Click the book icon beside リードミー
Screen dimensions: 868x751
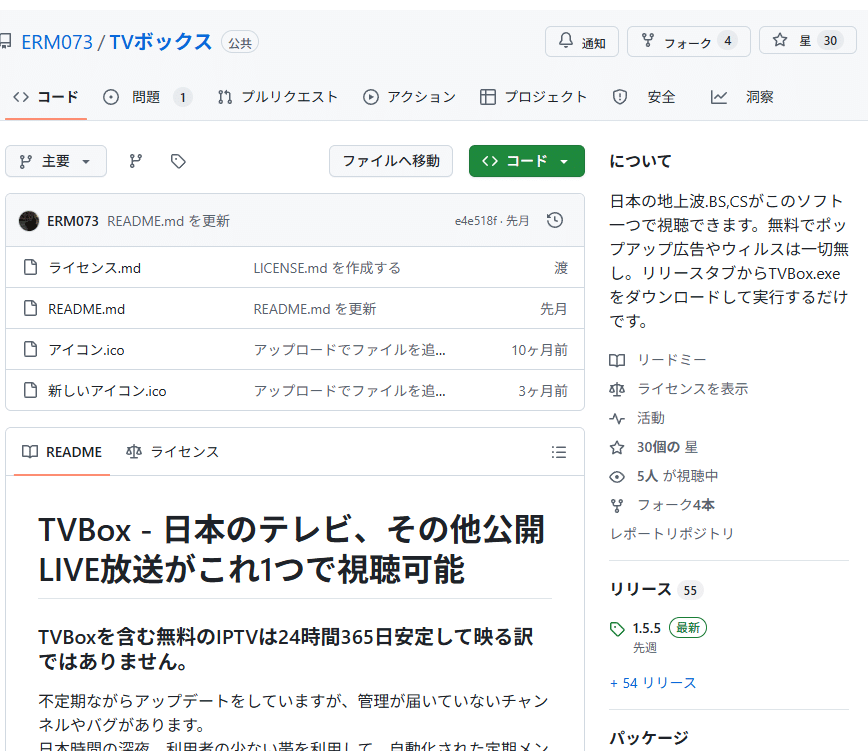pyautogui.click(x=617, y=360)
